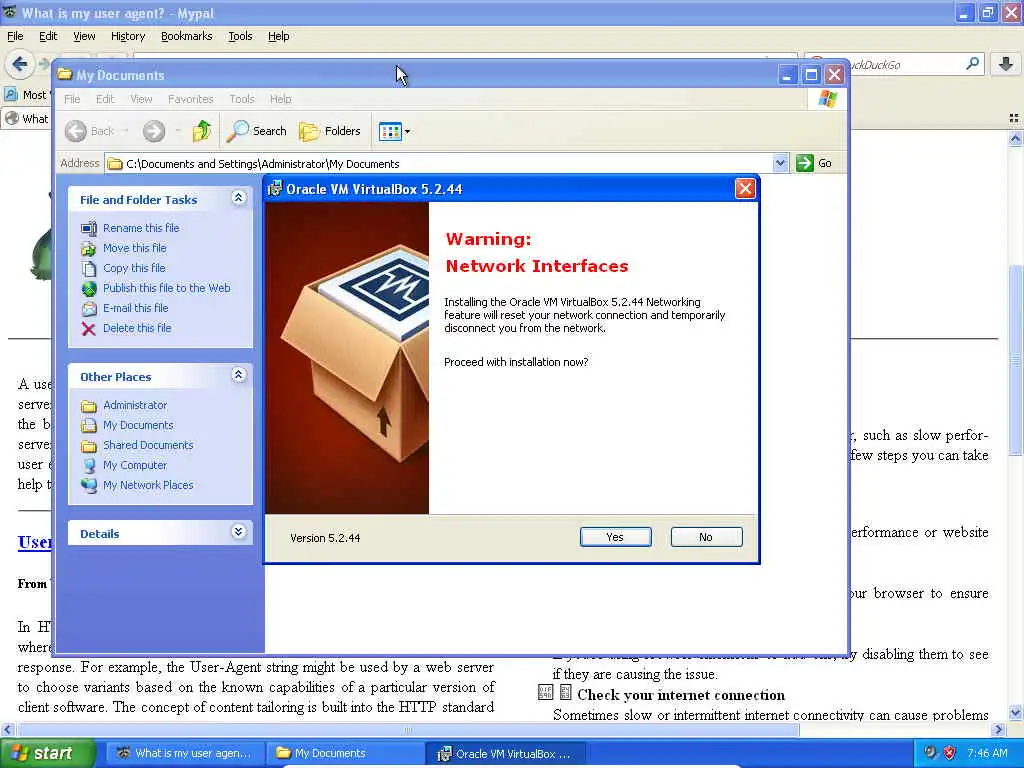
Task: Open the Tools menu in My Documents window
Action: coord(242,99)
